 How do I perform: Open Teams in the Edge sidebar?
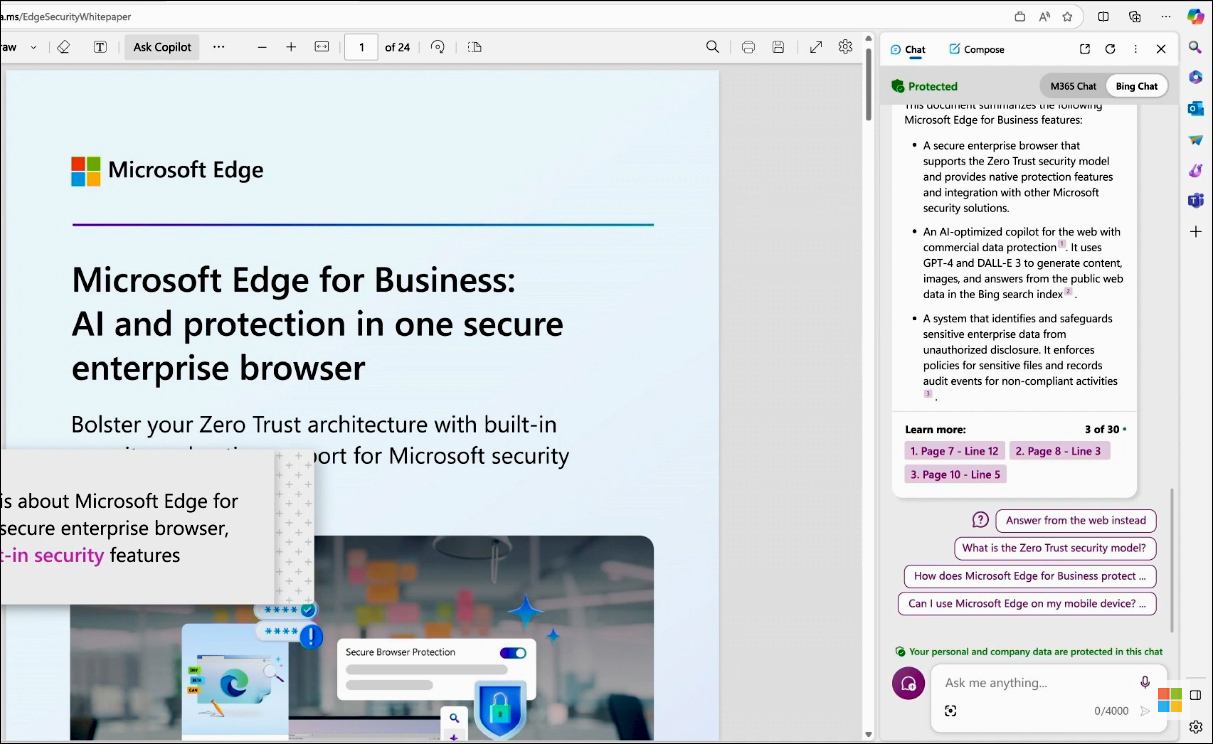[1195, 201]
